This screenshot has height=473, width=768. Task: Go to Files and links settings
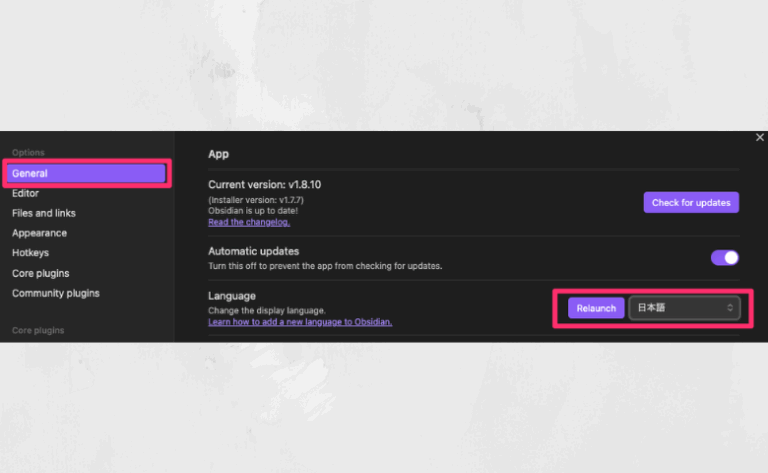click(x=44, y=213)
